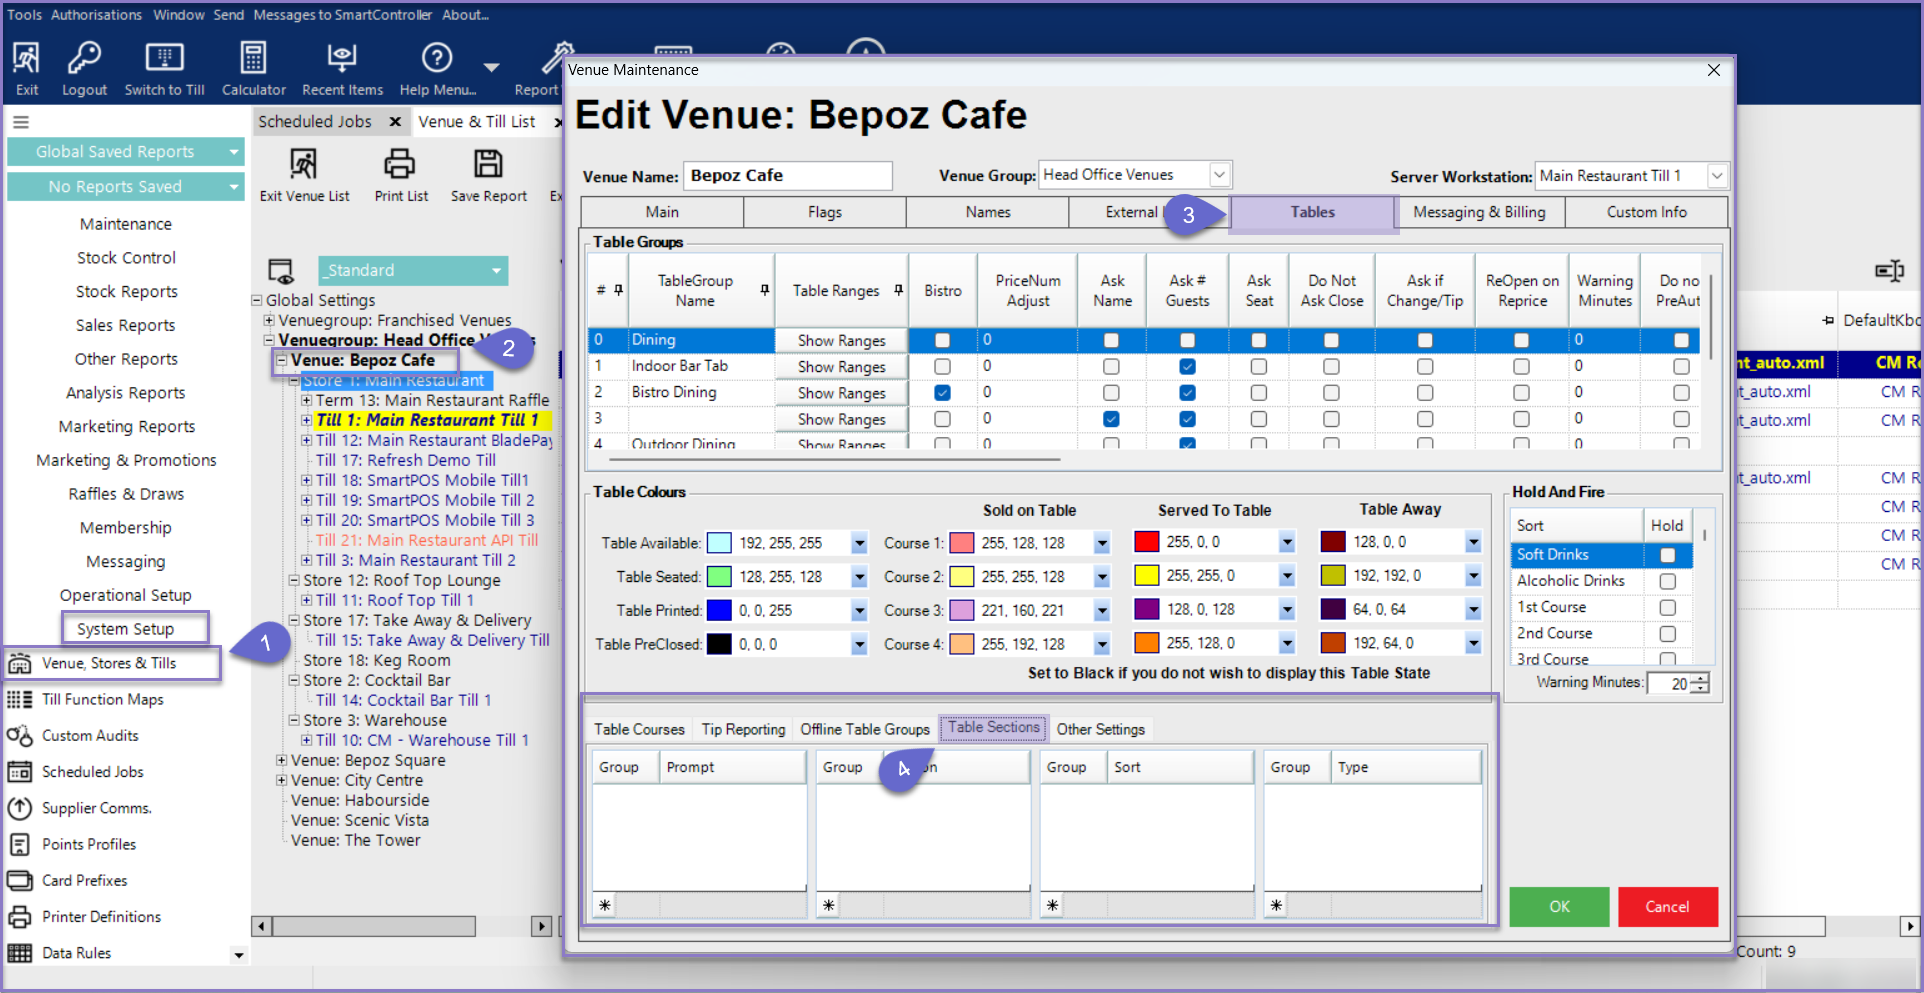
Task: Open the Help Menu dropdown arrow
Action: coord(491,67)
